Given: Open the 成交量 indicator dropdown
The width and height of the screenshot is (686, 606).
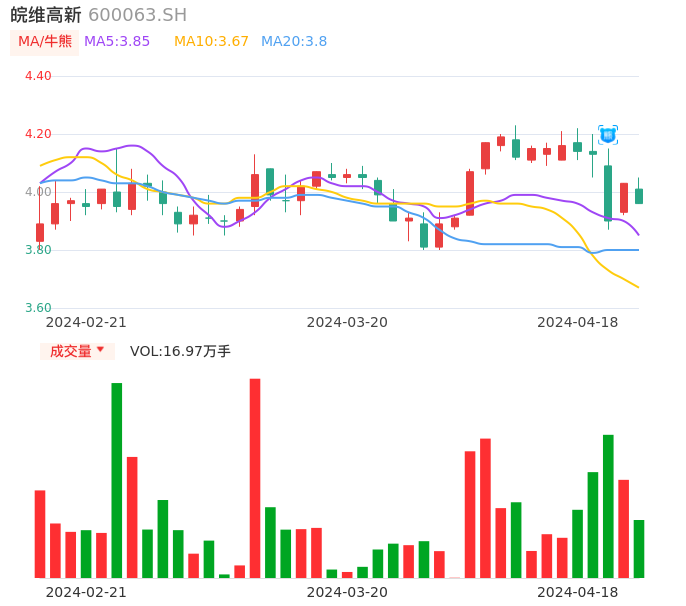Looking at the screenshot, I should tap(77, 351).
